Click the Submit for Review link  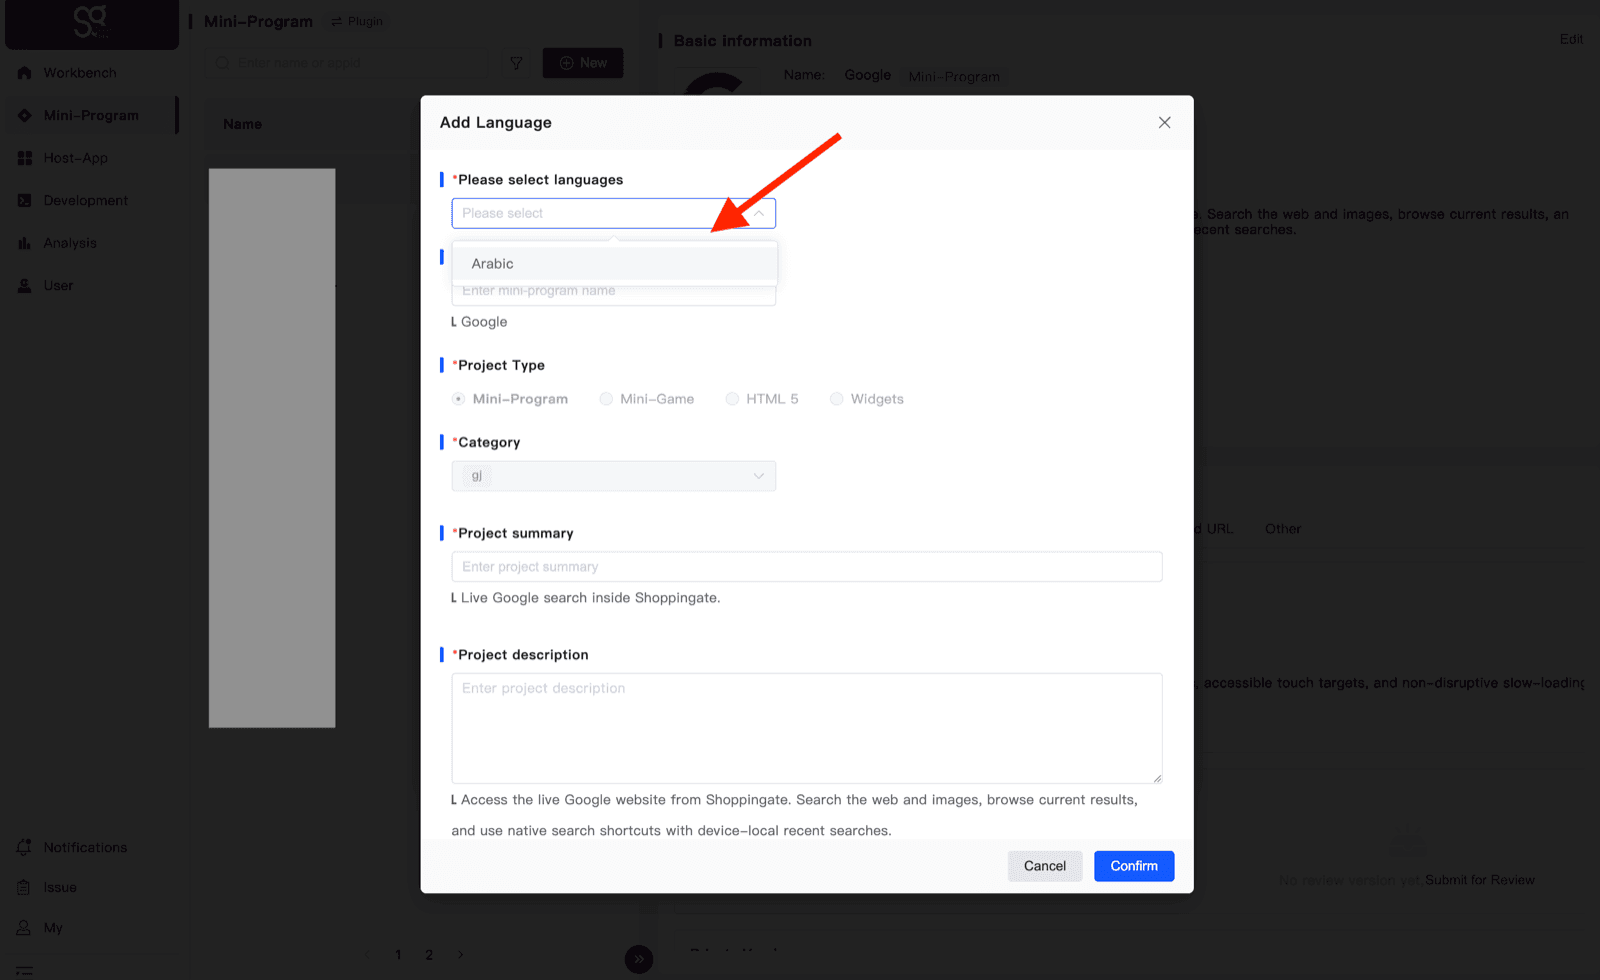pos(1480,880)
